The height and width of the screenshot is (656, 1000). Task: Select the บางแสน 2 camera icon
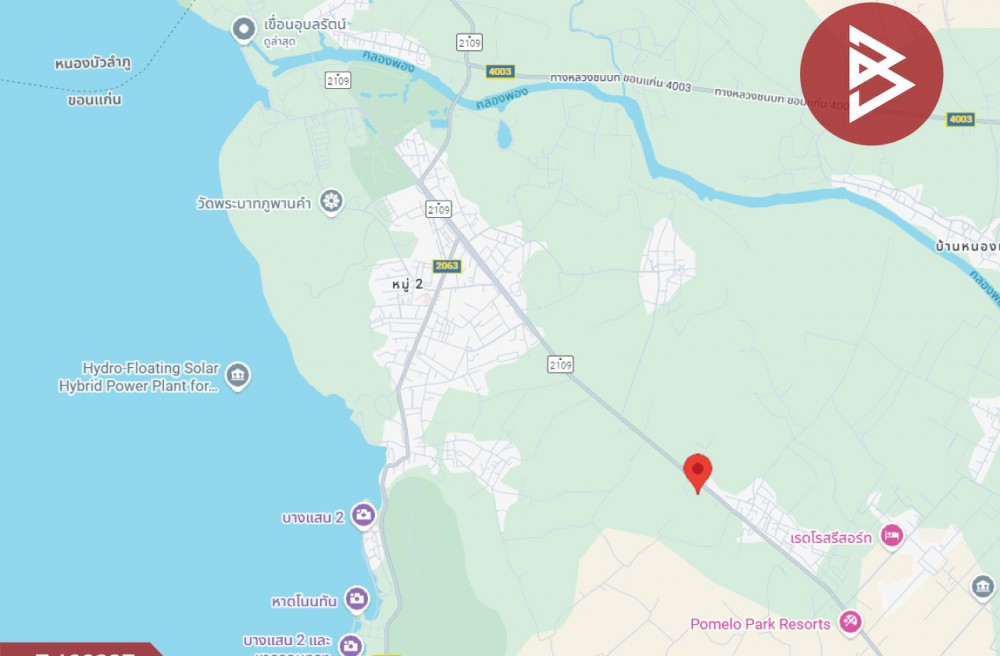pyautogui.click(x=364, y=515)
